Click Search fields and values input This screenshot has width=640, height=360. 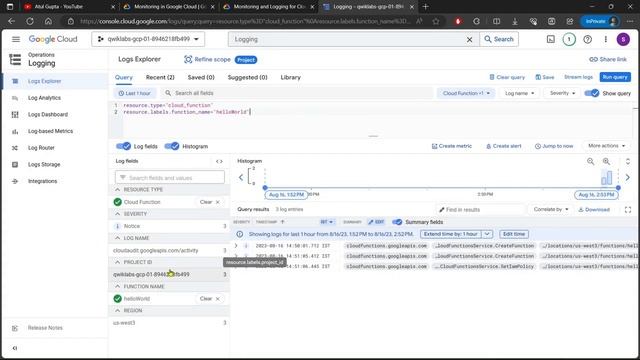170,178
